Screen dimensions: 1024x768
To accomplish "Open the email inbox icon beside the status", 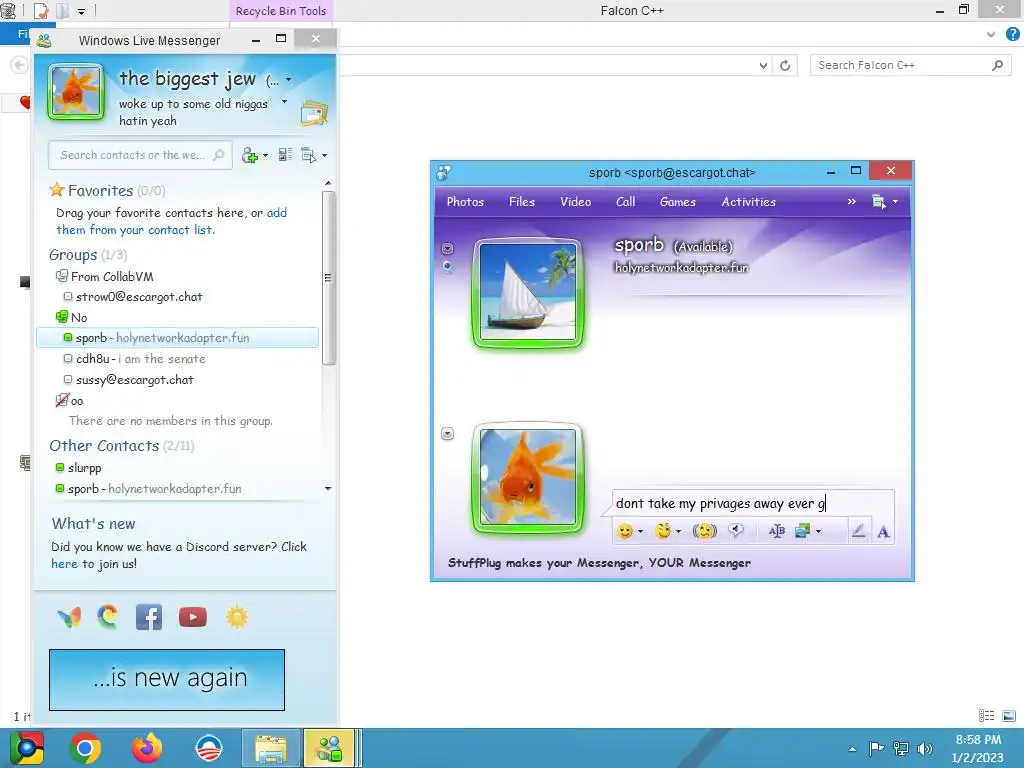I will coord(314,114).
